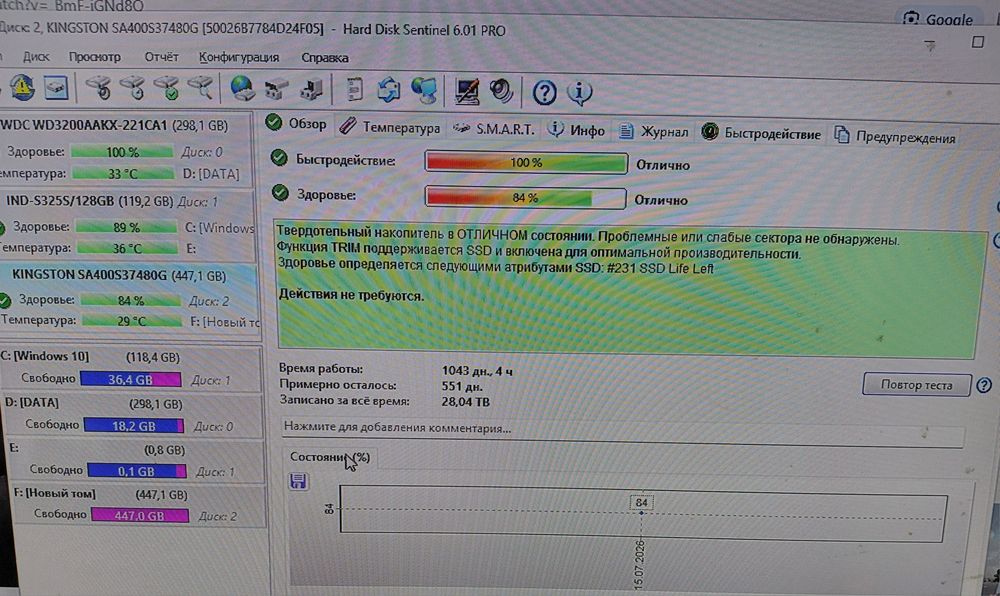The image size is (1000, 596).
Task: Open the S.M.A.R.T. tab
Action: (494, 129)
